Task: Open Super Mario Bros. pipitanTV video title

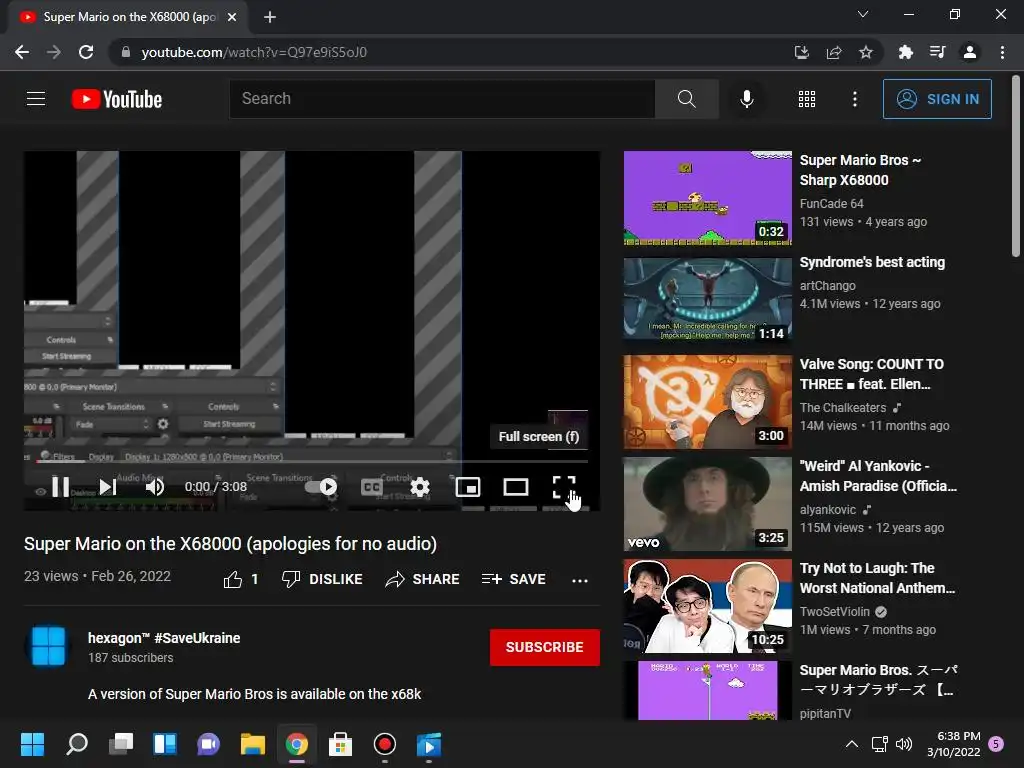Action: [x=879, y=680]
